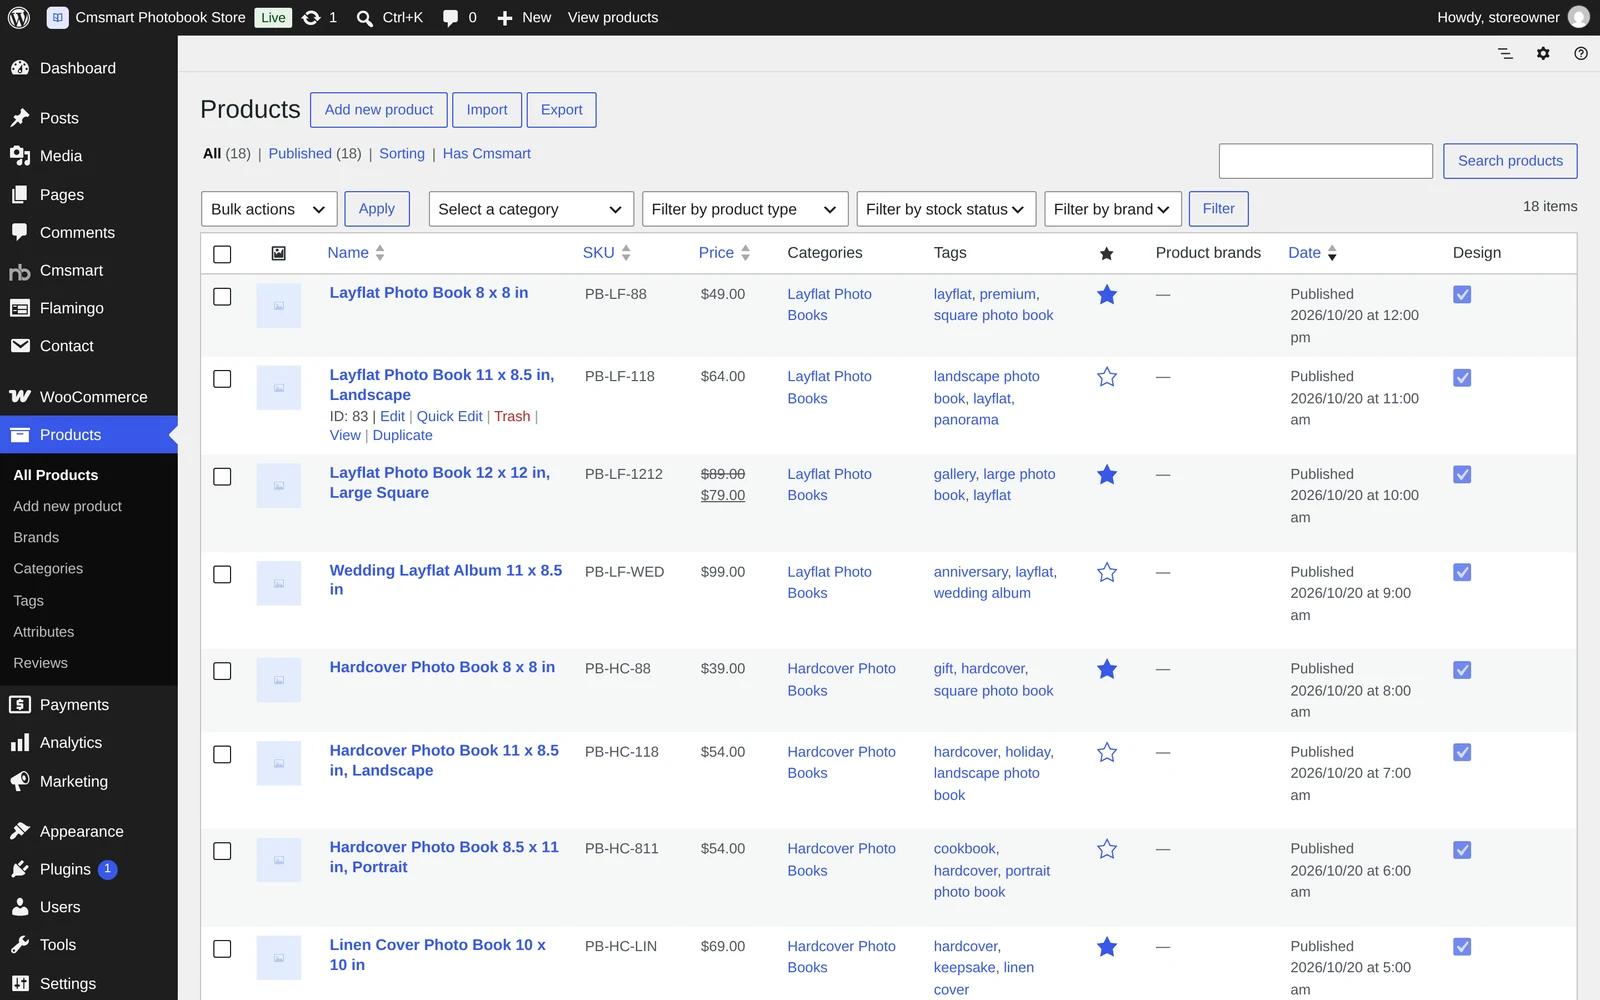Sort by the image column icon

tap(279, 254)
